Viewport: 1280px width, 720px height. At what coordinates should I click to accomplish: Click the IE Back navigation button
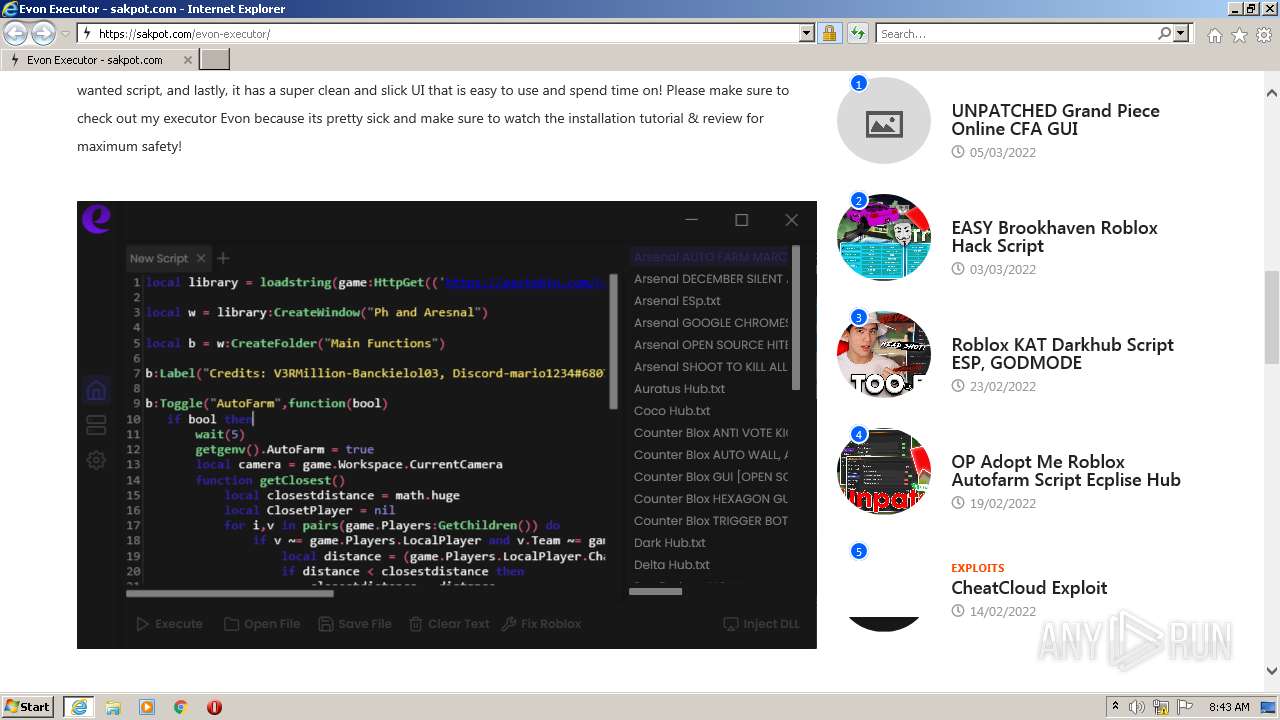[16, 33]
